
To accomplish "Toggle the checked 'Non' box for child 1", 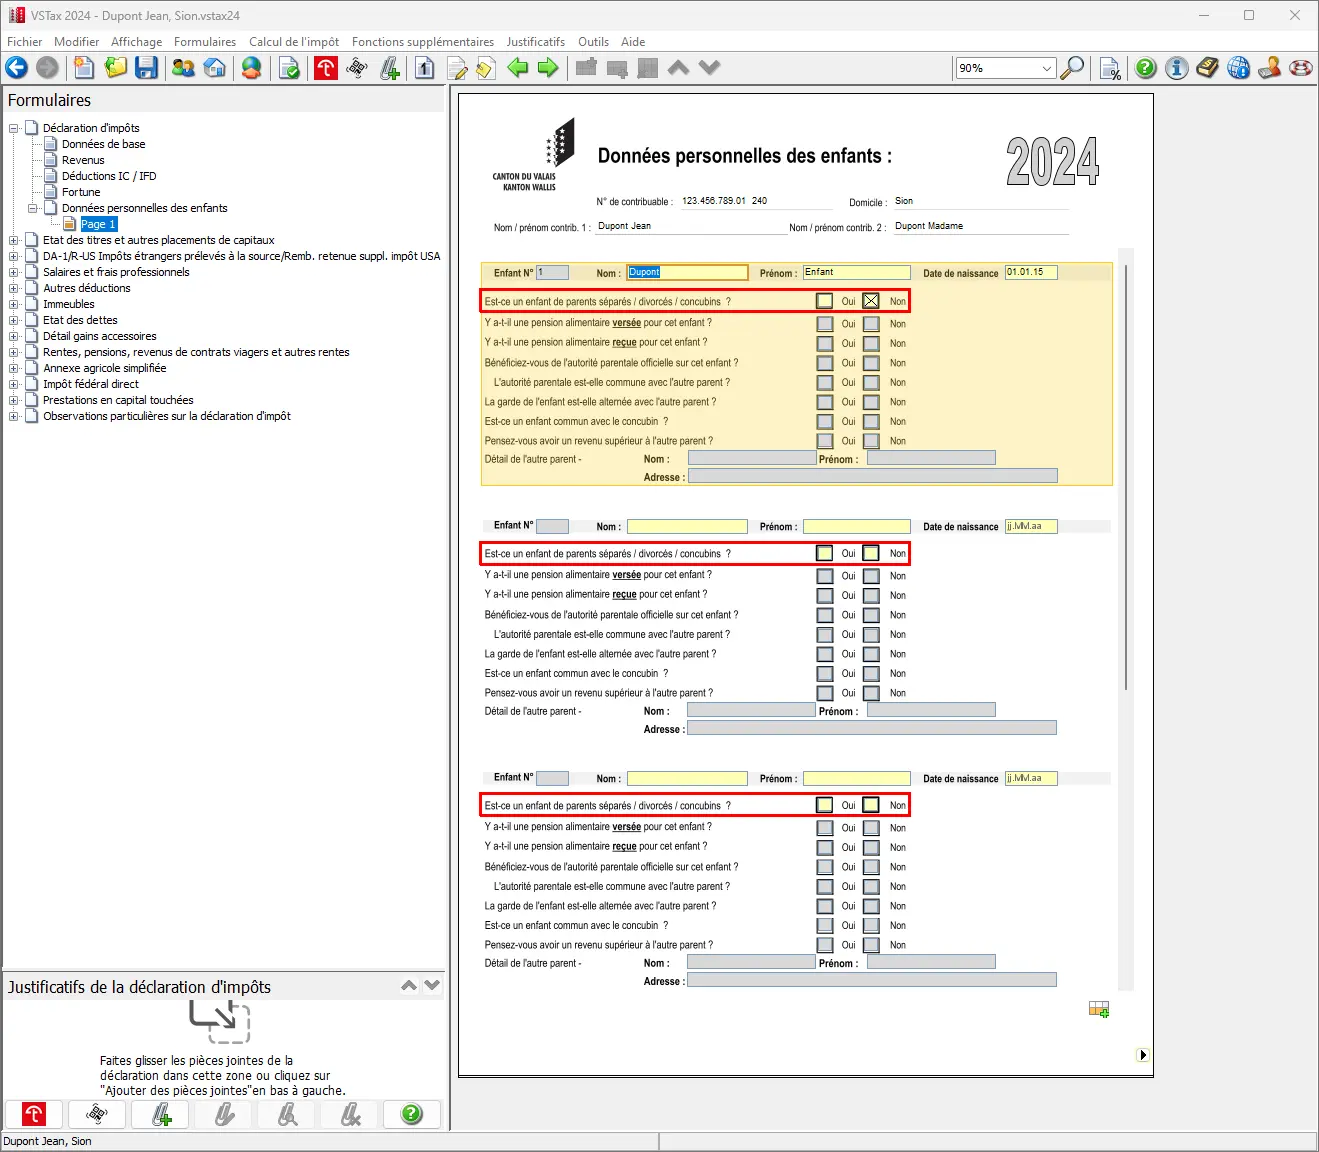I will point(871,301).
